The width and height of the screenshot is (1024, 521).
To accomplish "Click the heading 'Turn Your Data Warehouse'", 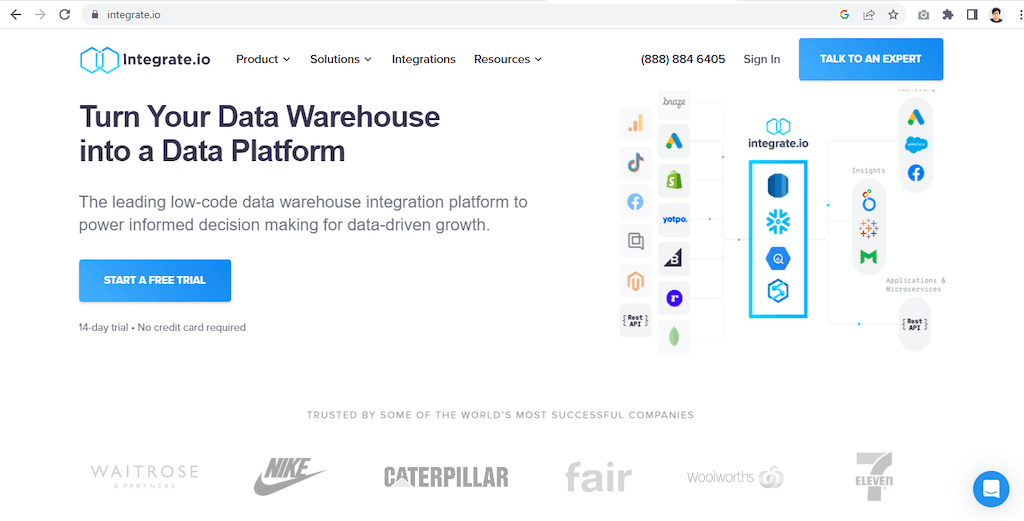I will [260, 117].
